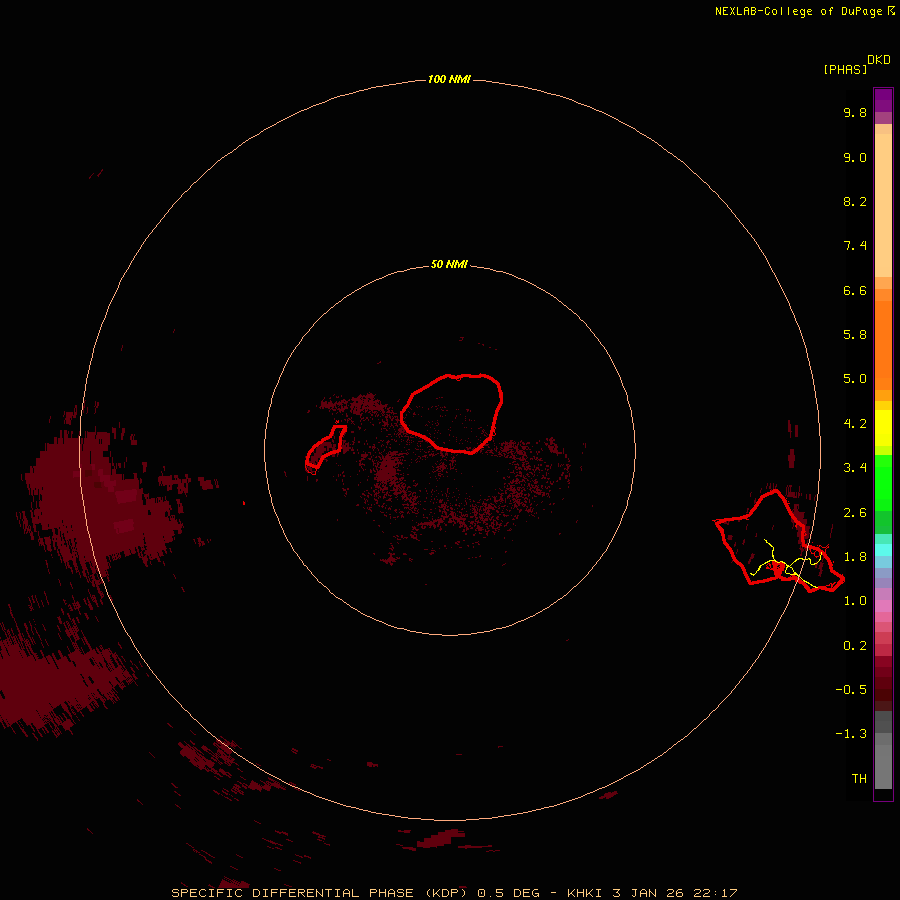Select the red polygon on the eastern edge
This screenshot has height=900, width=900.
pos(779,541)
